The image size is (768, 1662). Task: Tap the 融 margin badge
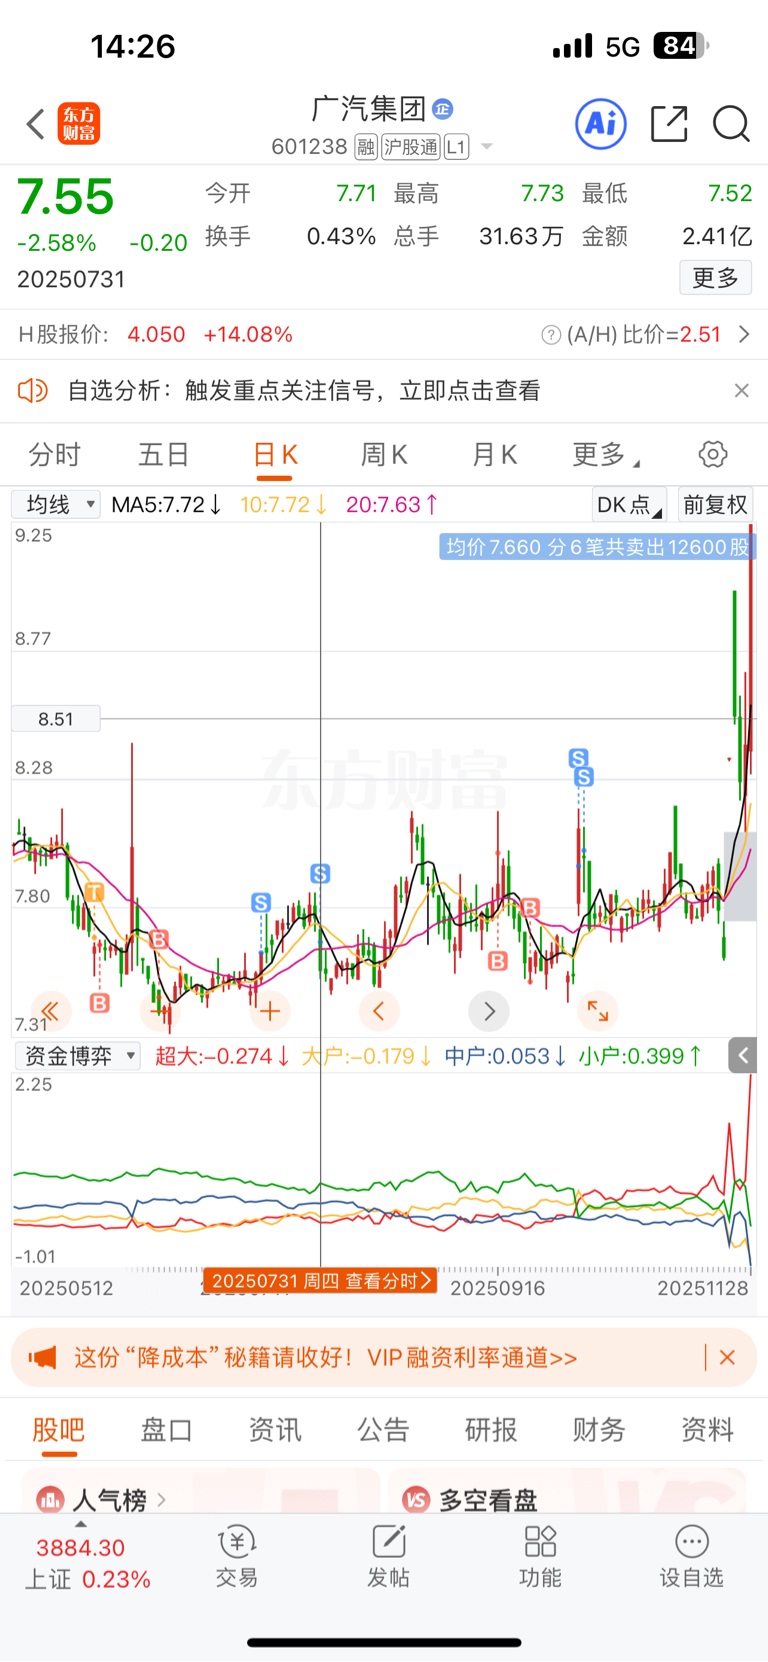(x=366, y=147)
